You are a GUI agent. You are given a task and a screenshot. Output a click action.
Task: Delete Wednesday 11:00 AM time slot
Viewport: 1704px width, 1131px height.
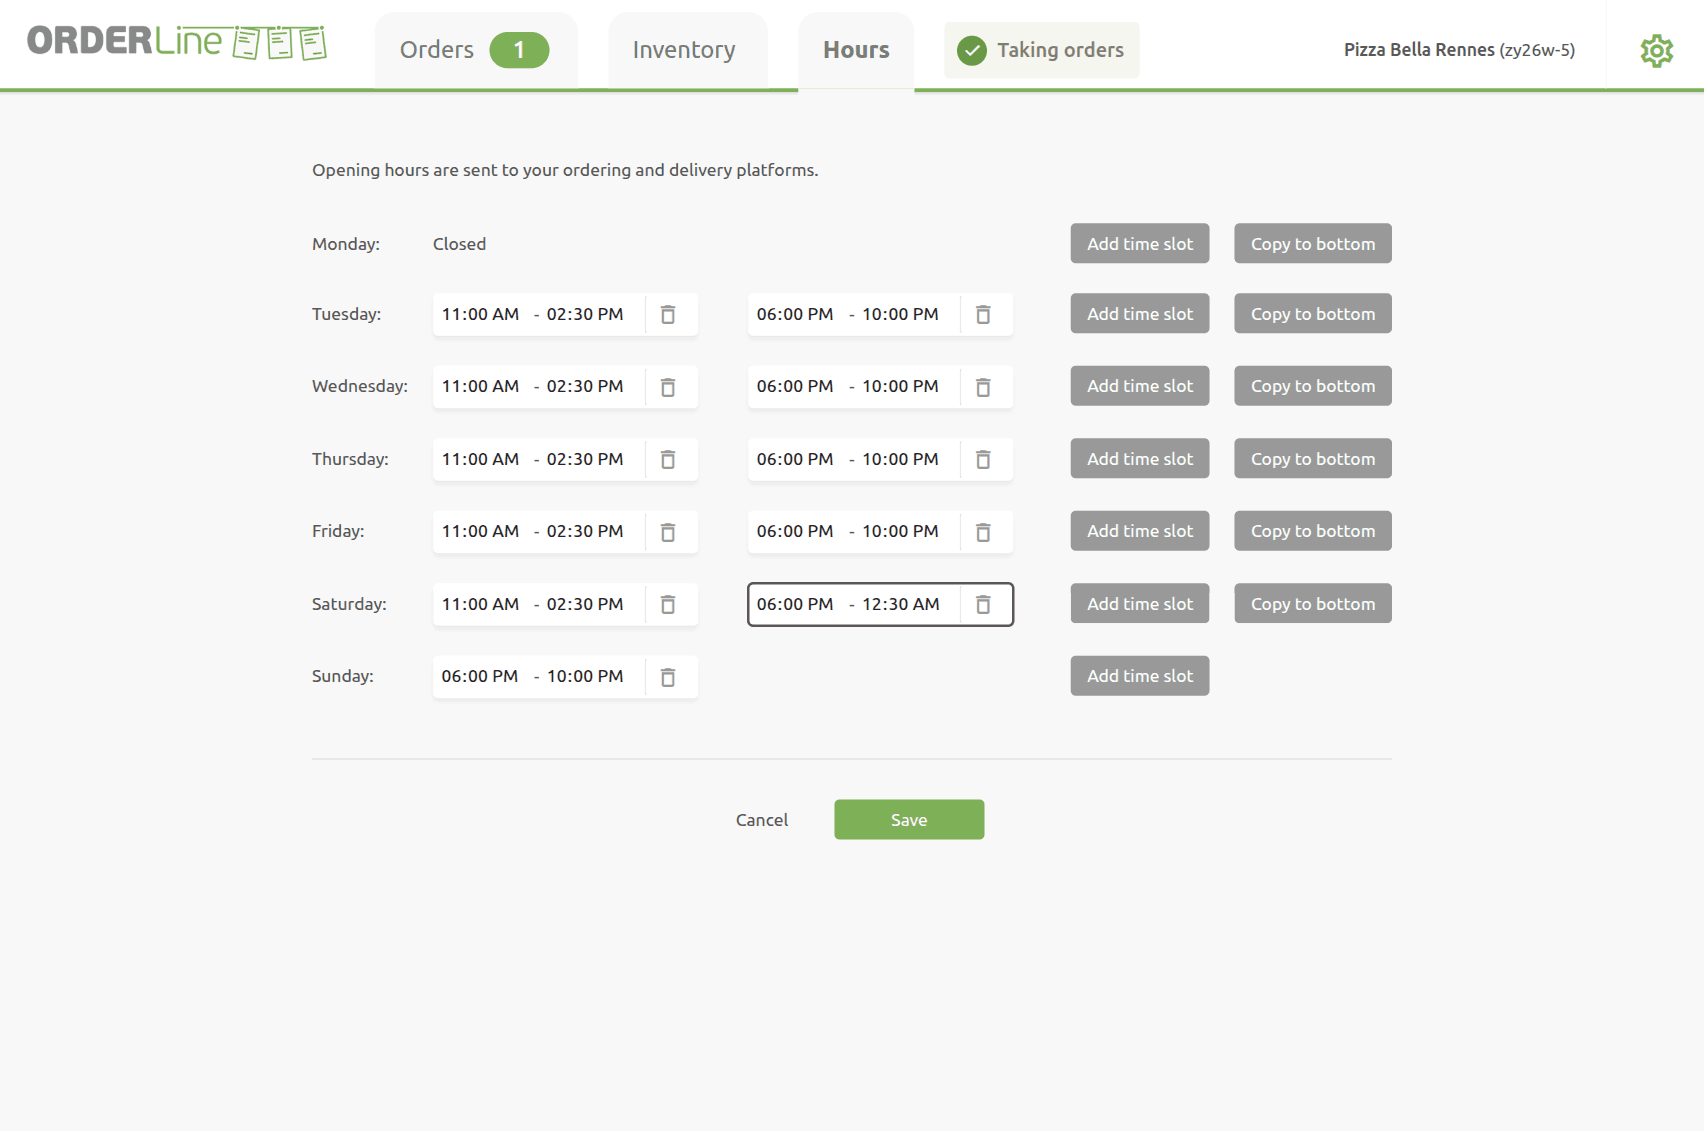click(x=668, y=387)
